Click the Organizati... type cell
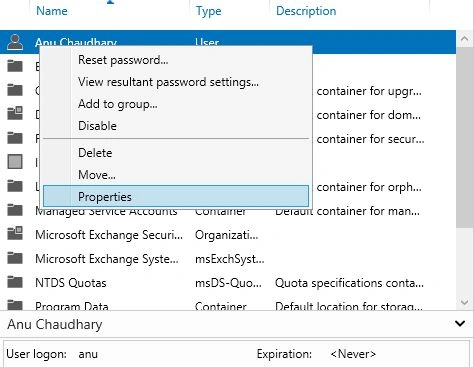 (227, 235)
